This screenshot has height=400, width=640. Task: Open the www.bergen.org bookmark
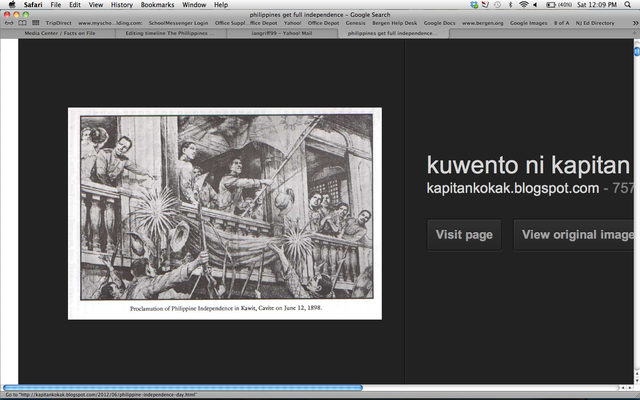[482, 23]
